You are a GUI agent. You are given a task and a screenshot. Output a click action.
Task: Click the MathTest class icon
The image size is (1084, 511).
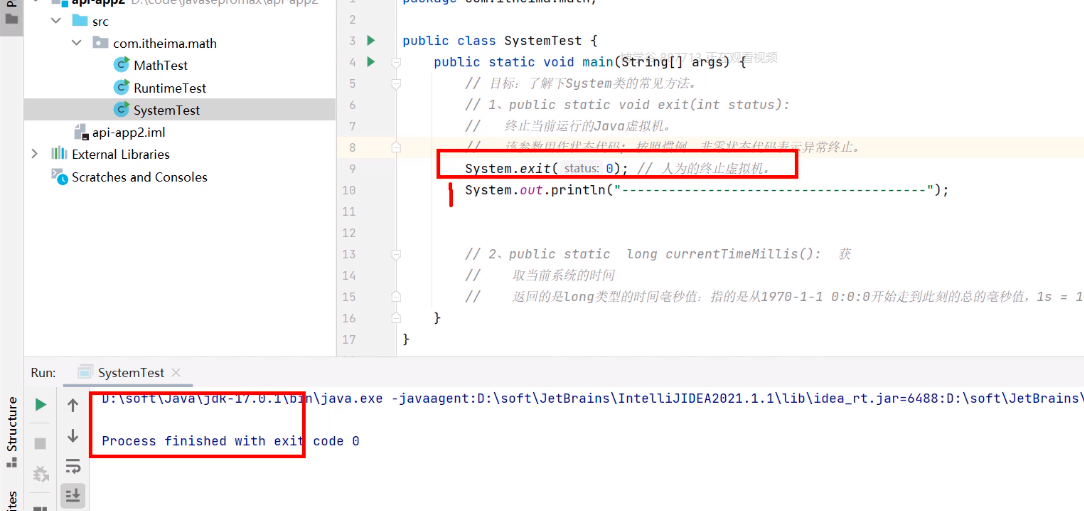click(x=122, y=65)
